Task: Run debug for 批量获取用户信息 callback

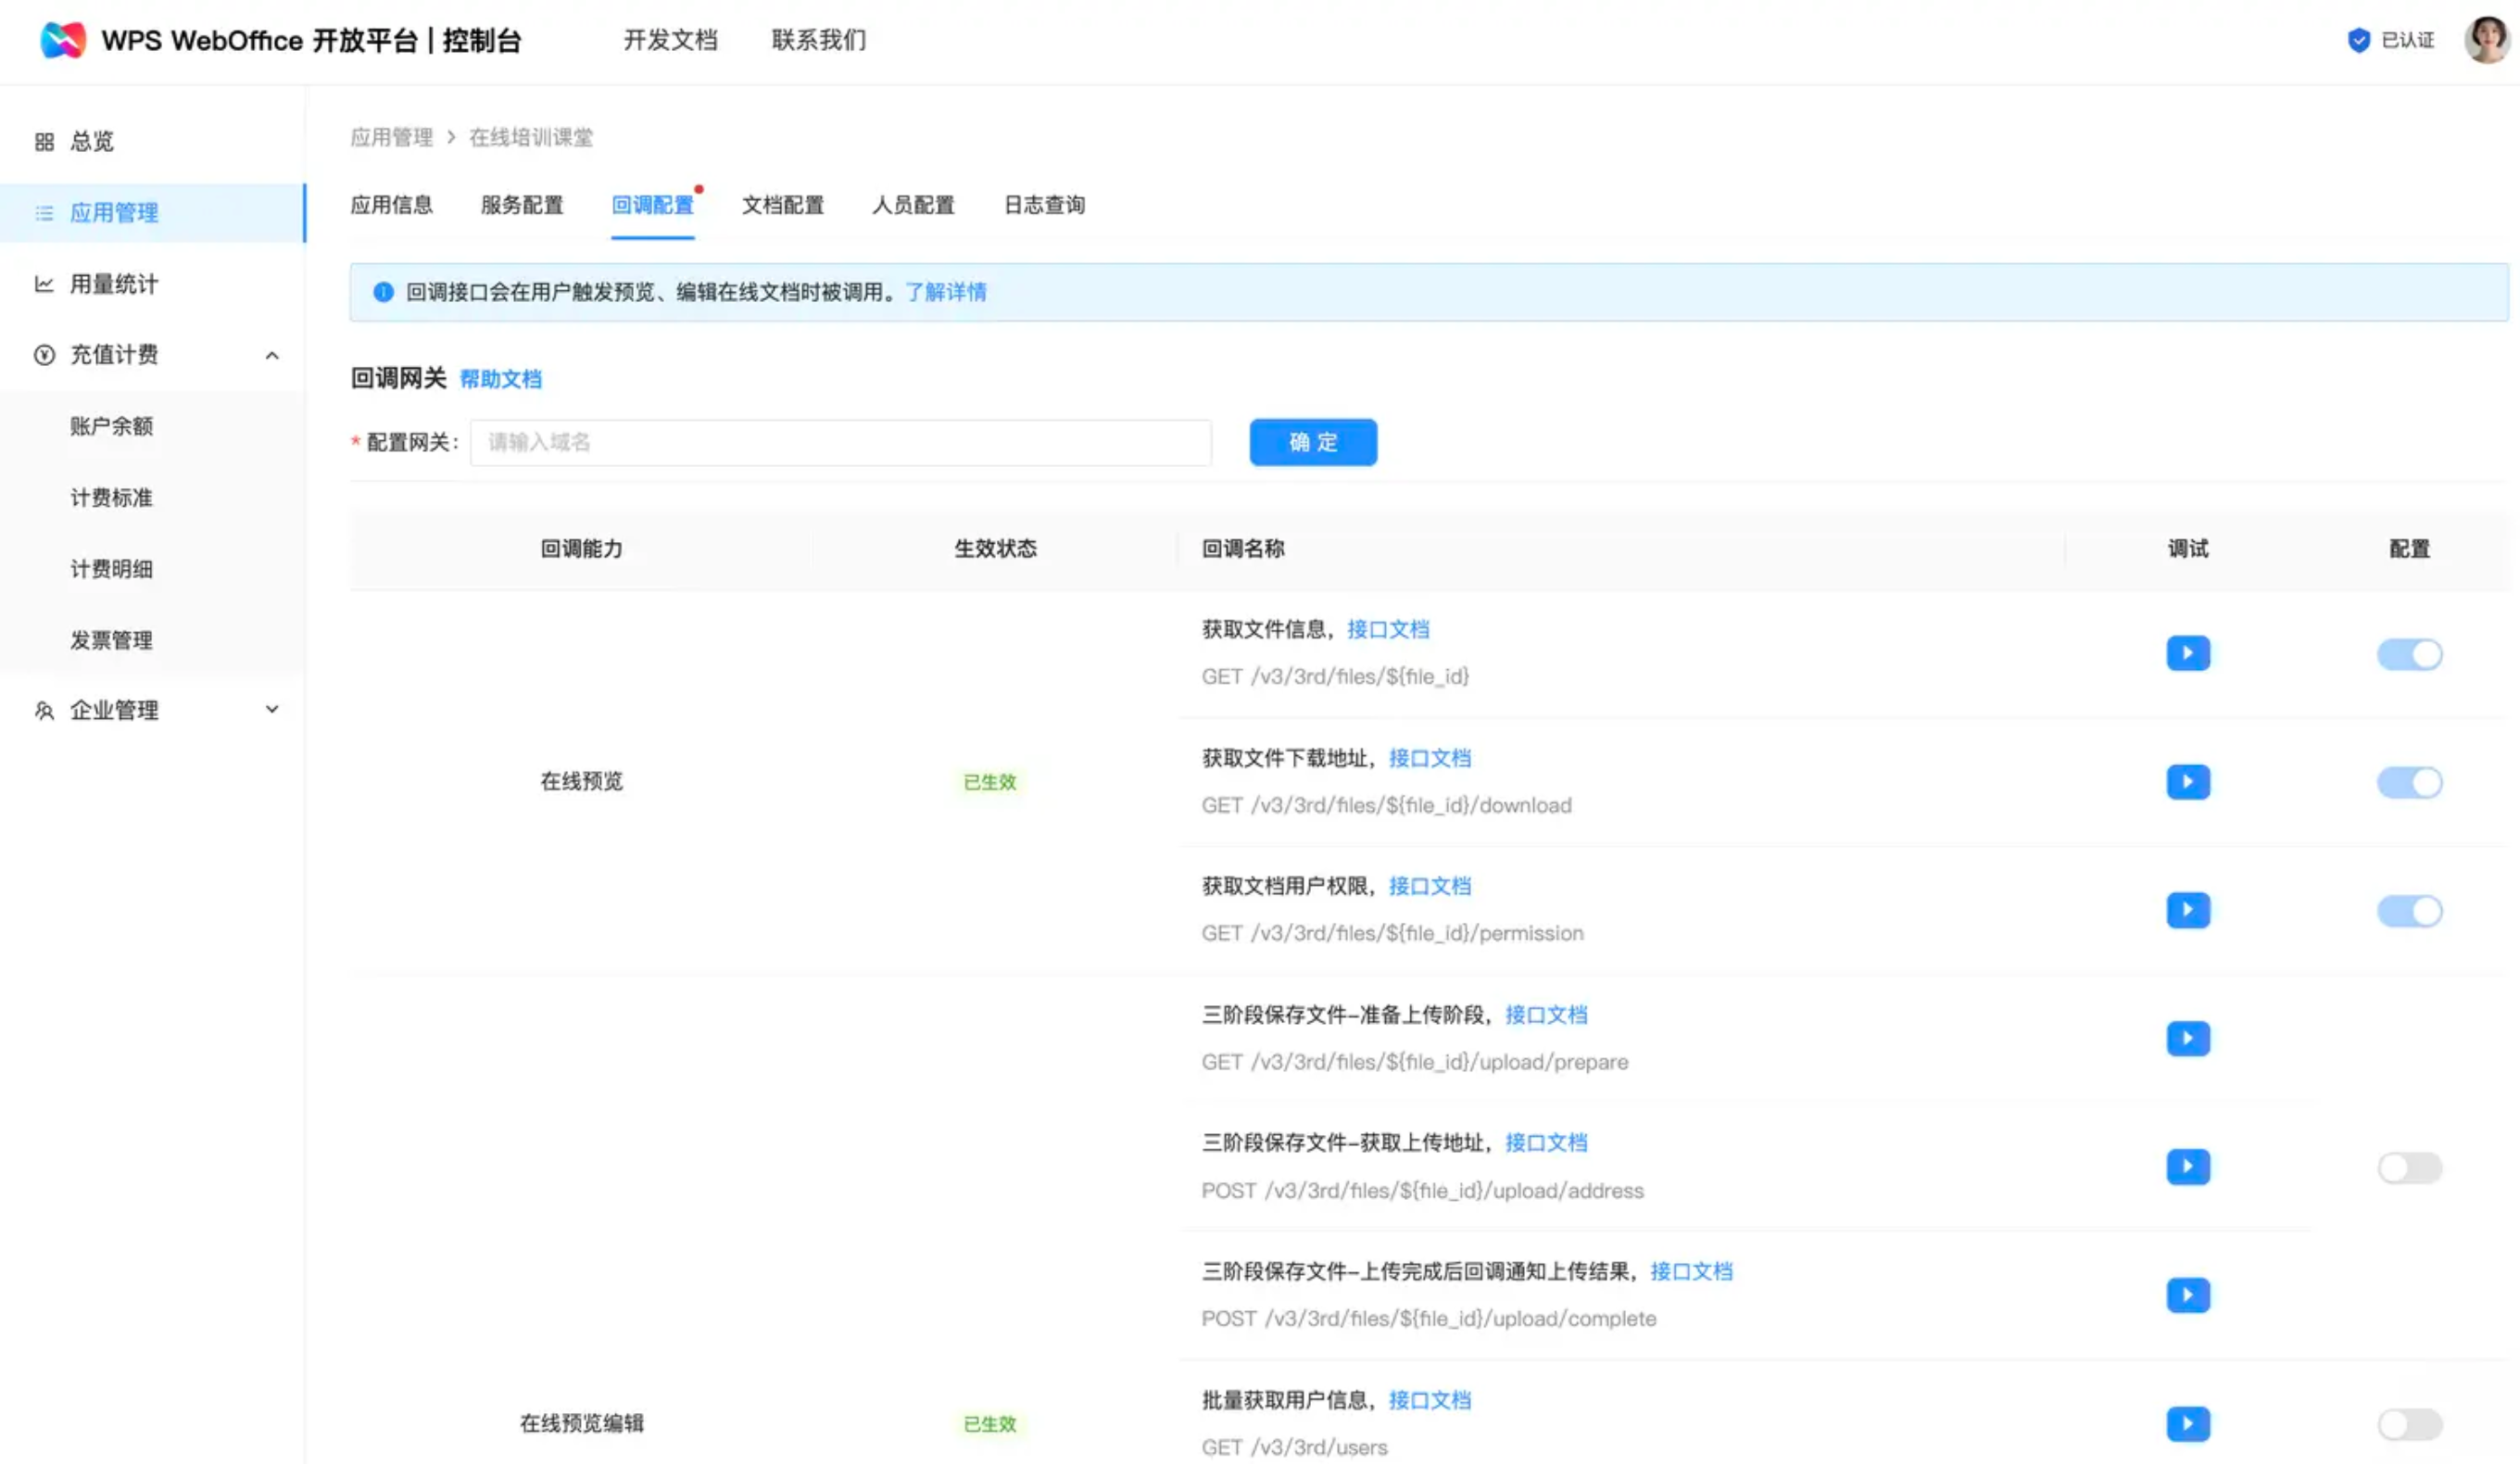Action: [2187, 1423]
